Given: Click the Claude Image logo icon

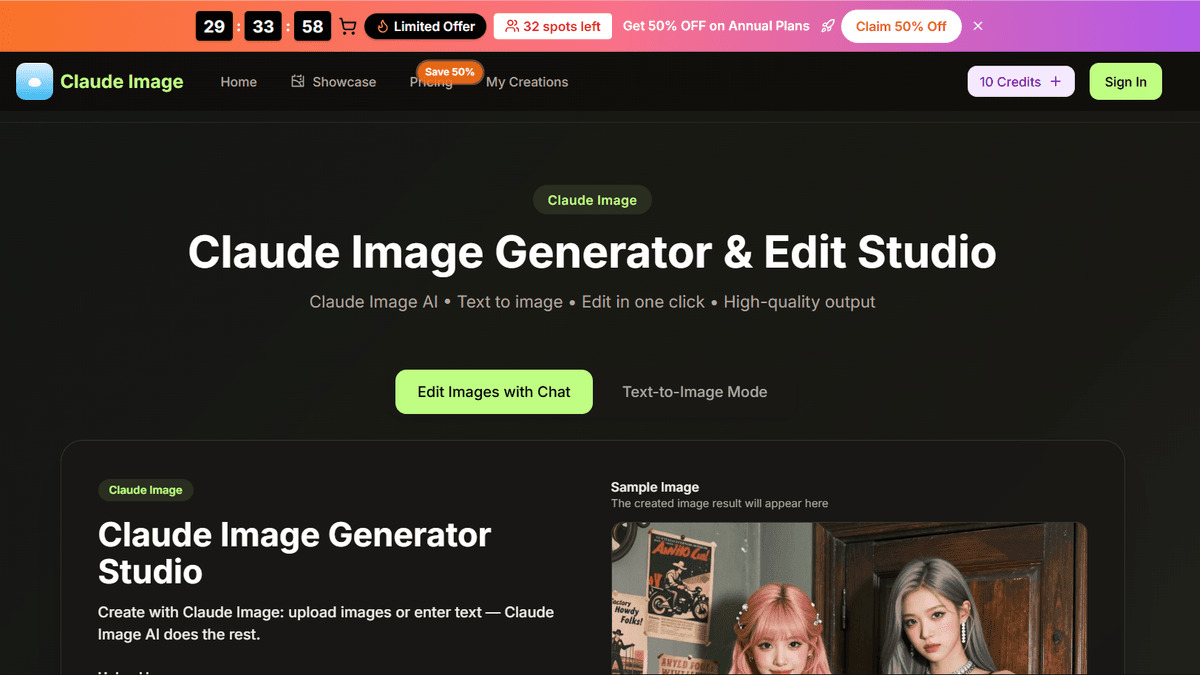Looking at the screenshot, I should point(34,82).
